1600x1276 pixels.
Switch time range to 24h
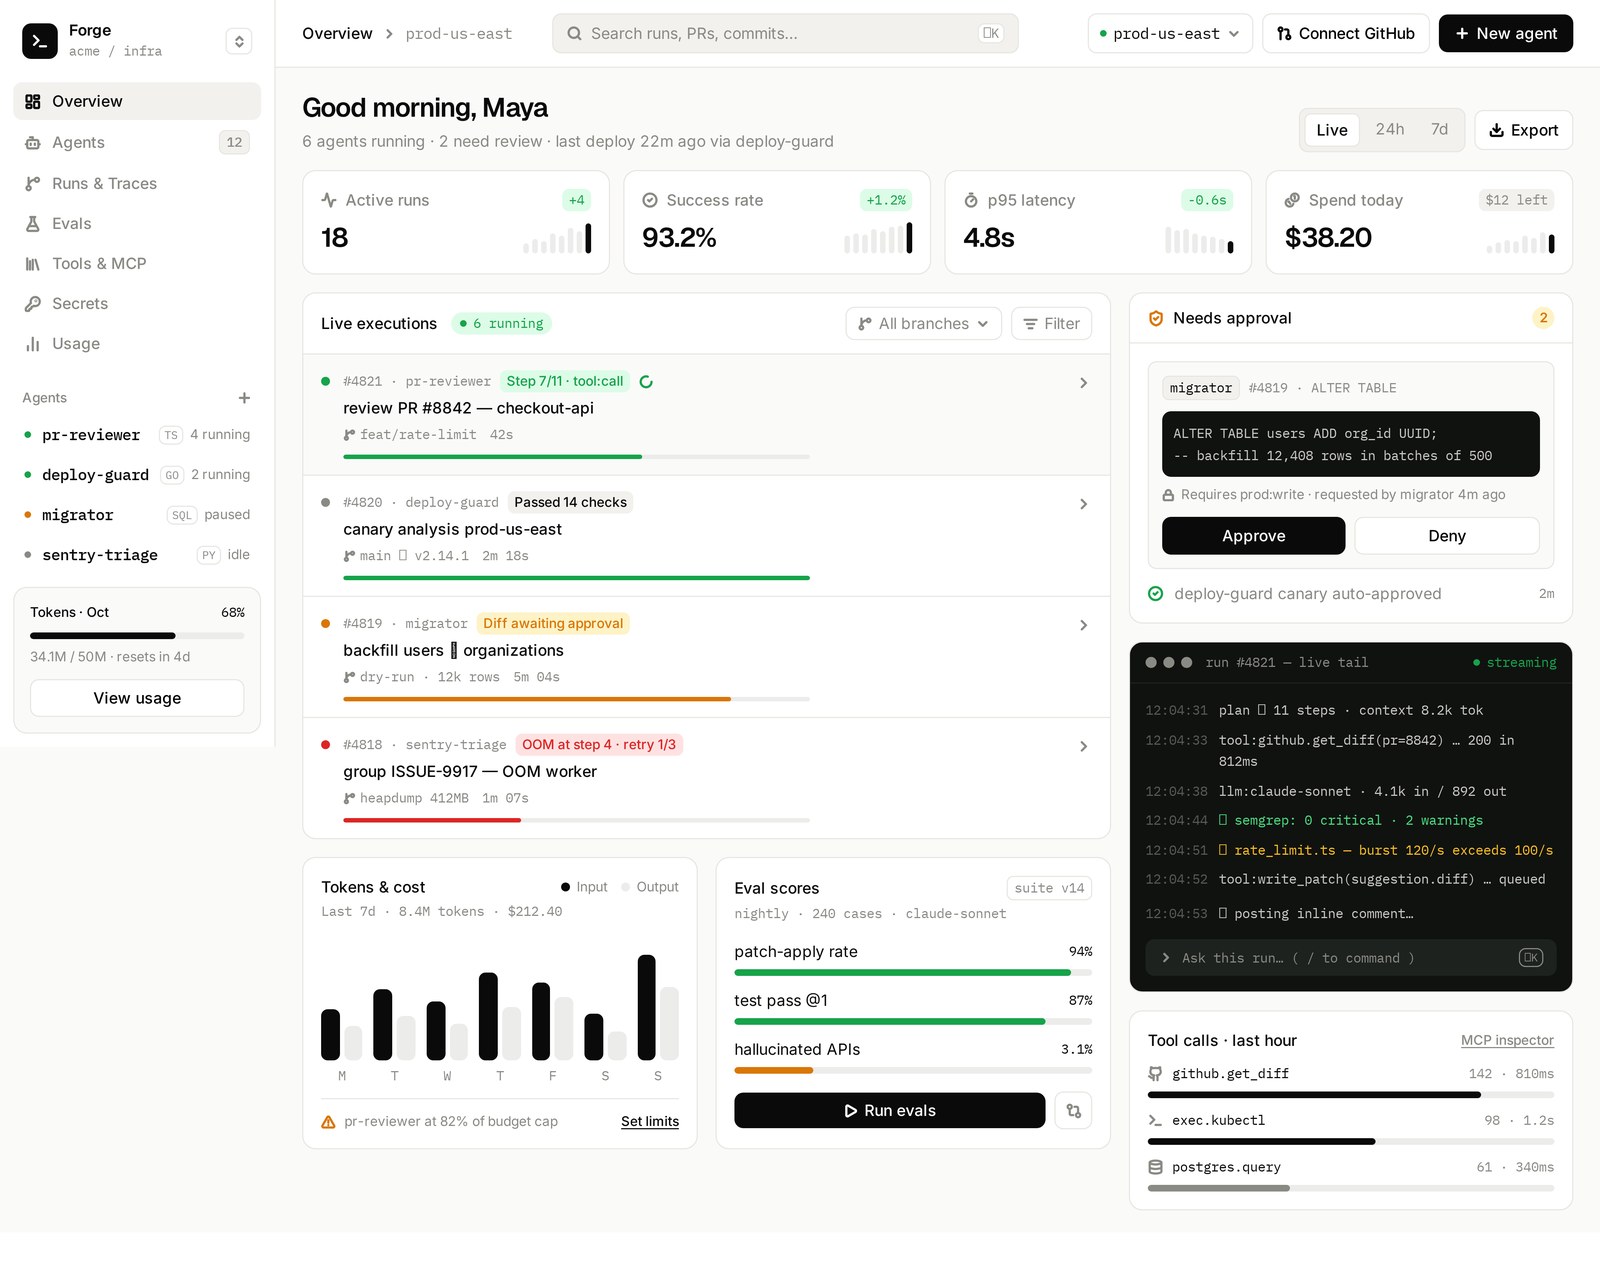click(x=1390, y=130)
